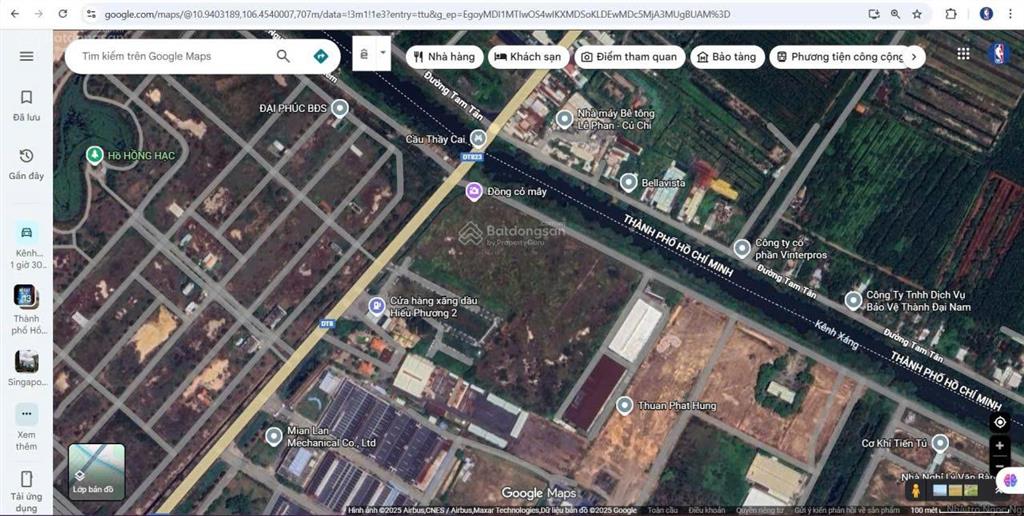The height and width of the screenshot is (516, 1024).
Task: Show more sidebar items (Xem thêm)
Action: coord(27,428)
